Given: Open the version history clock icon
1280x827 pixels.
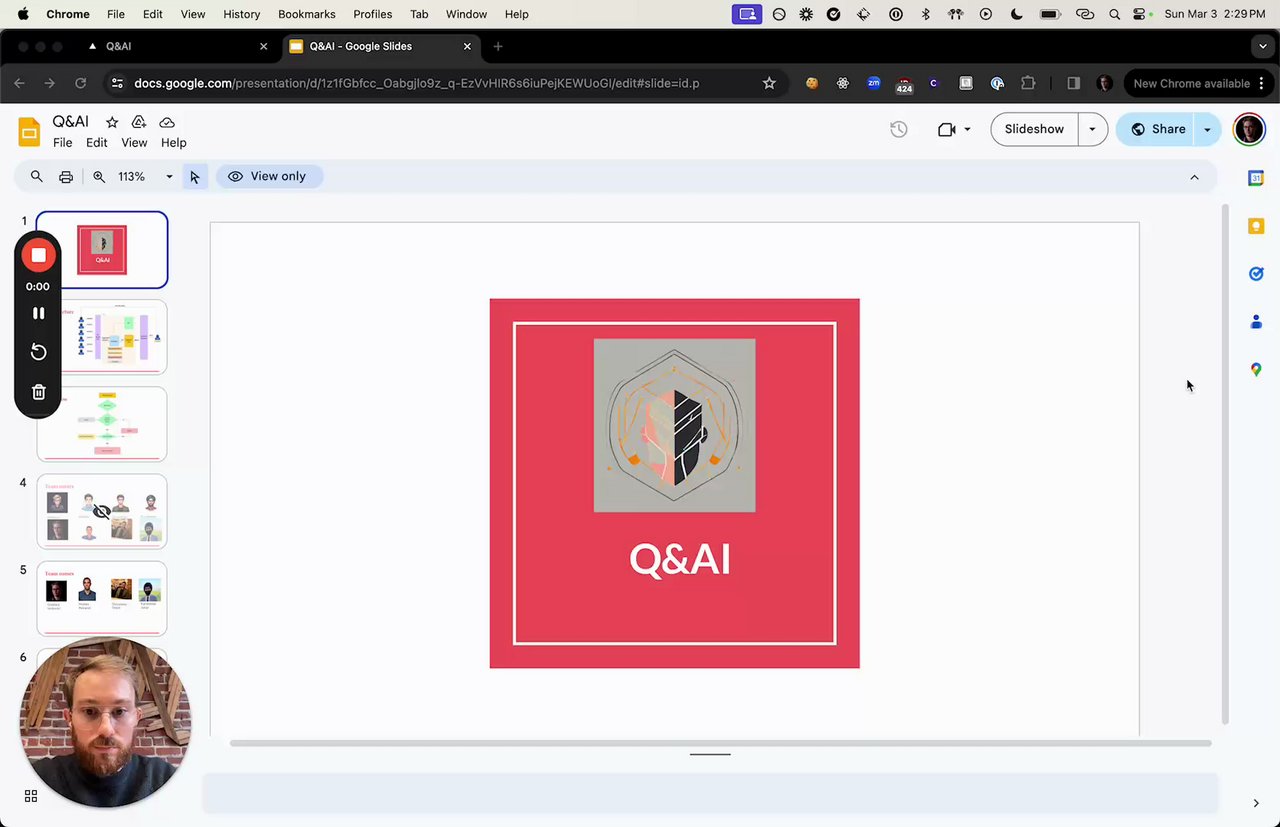Looking at the screenshot, I should click(x=899, y=129).
